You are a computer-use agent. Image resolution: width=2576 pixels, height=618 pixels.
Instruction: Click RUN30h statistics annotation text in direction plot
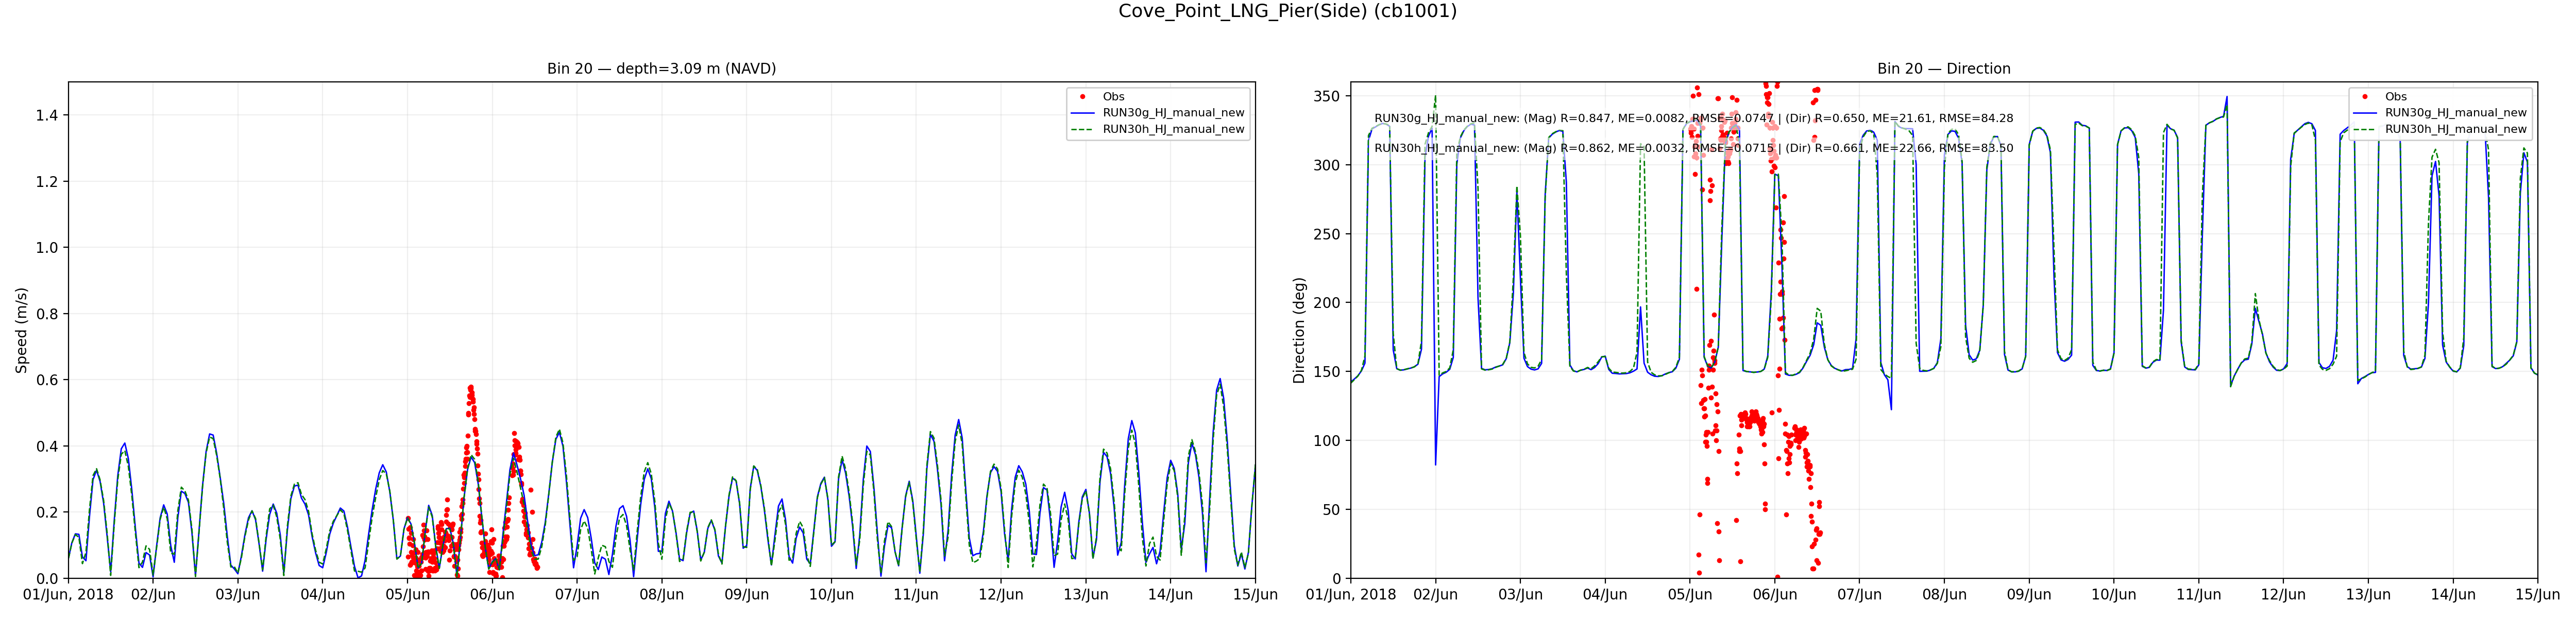(1693, 148)
